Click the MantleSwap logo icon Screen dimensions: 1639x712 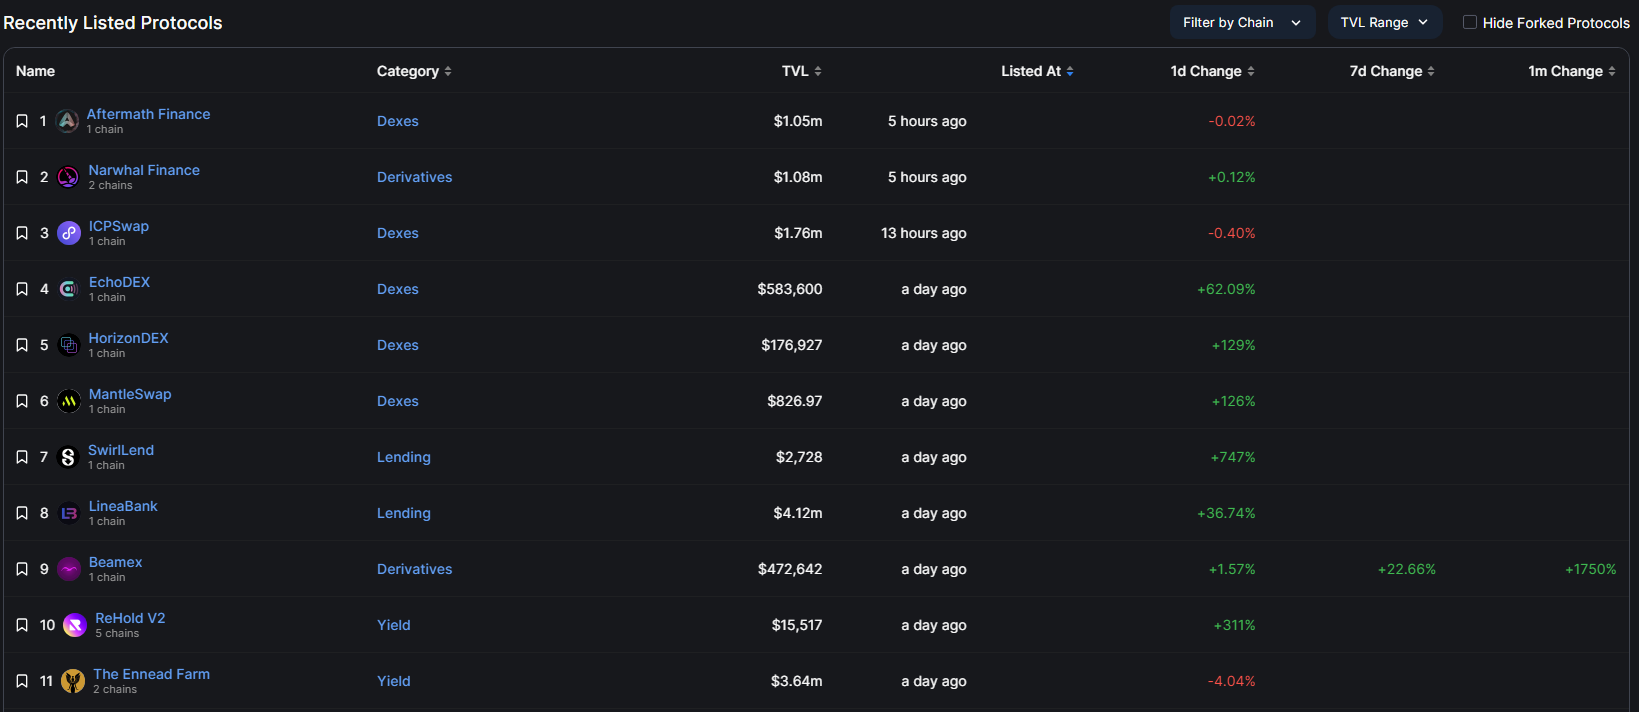click(68, 401)
